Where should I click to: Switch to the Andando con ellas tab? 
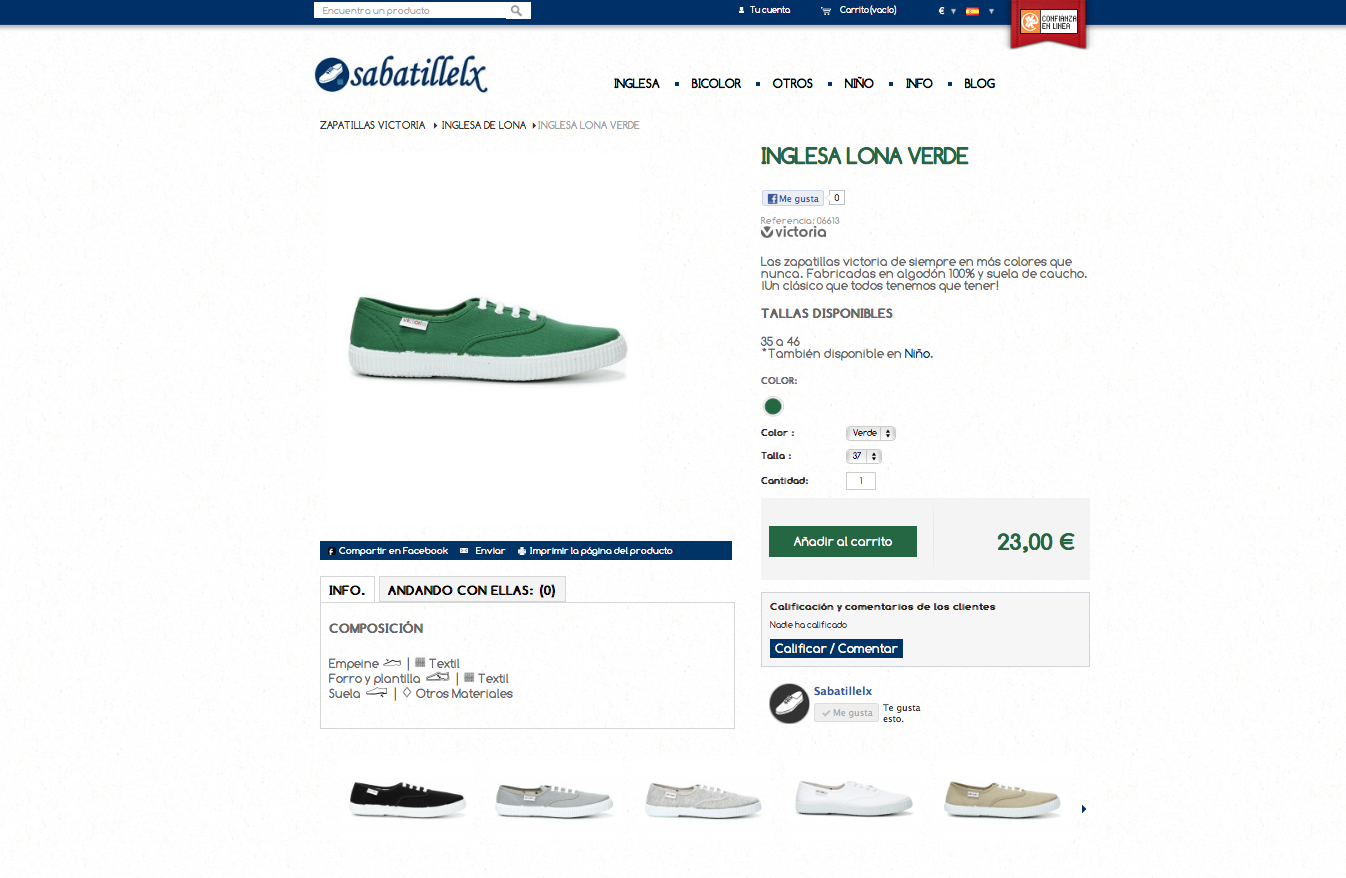point(472,590)
